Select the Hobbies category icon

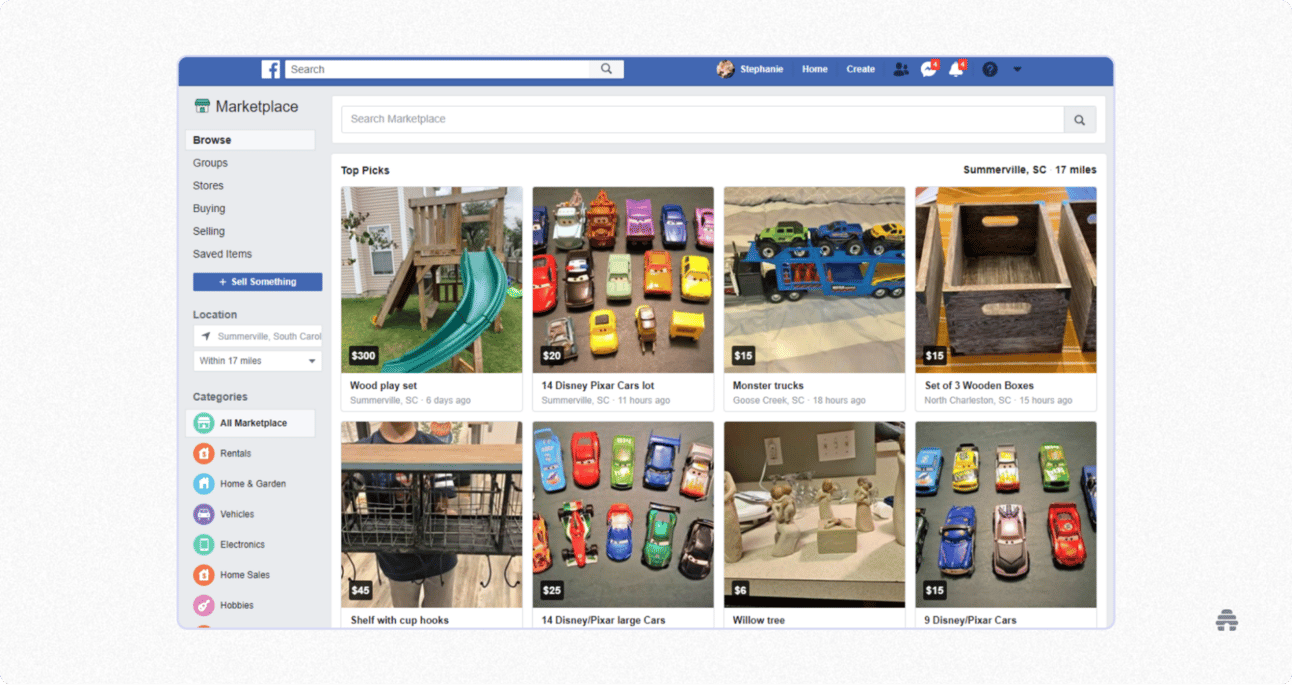[x=204, y=605]
